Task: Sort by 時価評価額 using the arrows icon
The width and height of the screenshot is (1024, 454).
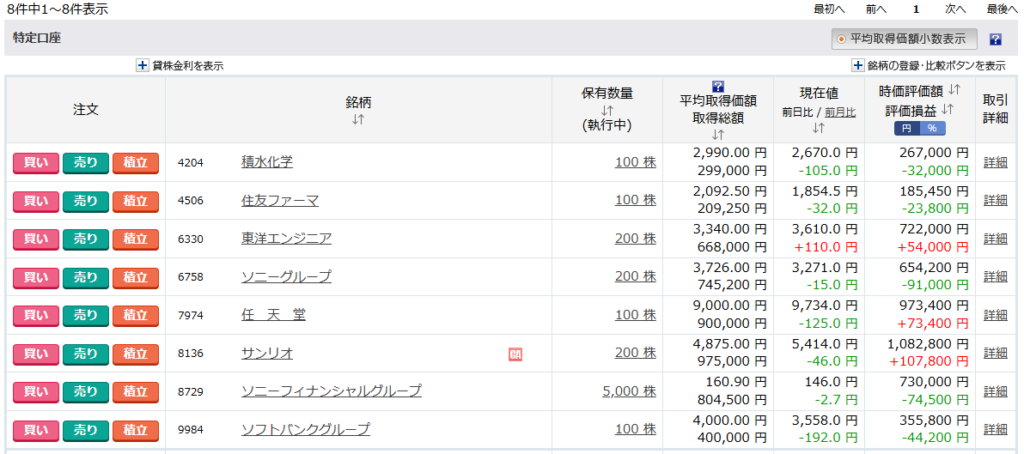Action: tap(954, 91)
